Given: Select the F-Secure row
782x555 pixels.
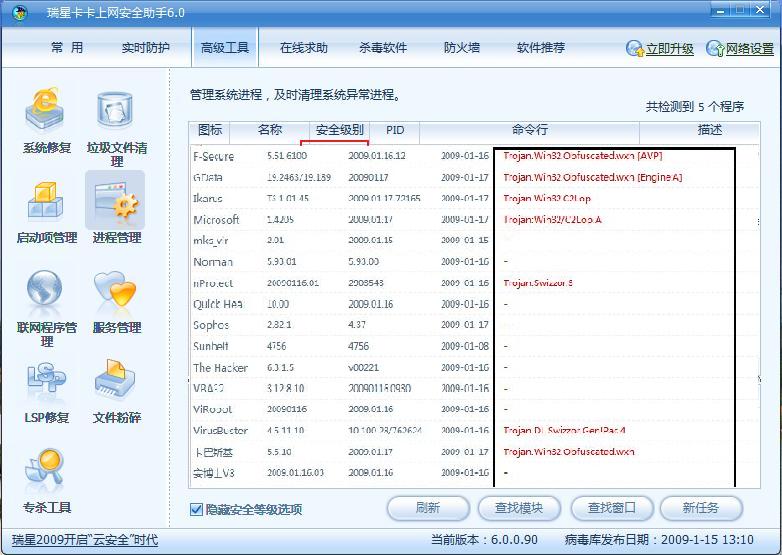Looking at the screenshot, I should tap(474, 156).
